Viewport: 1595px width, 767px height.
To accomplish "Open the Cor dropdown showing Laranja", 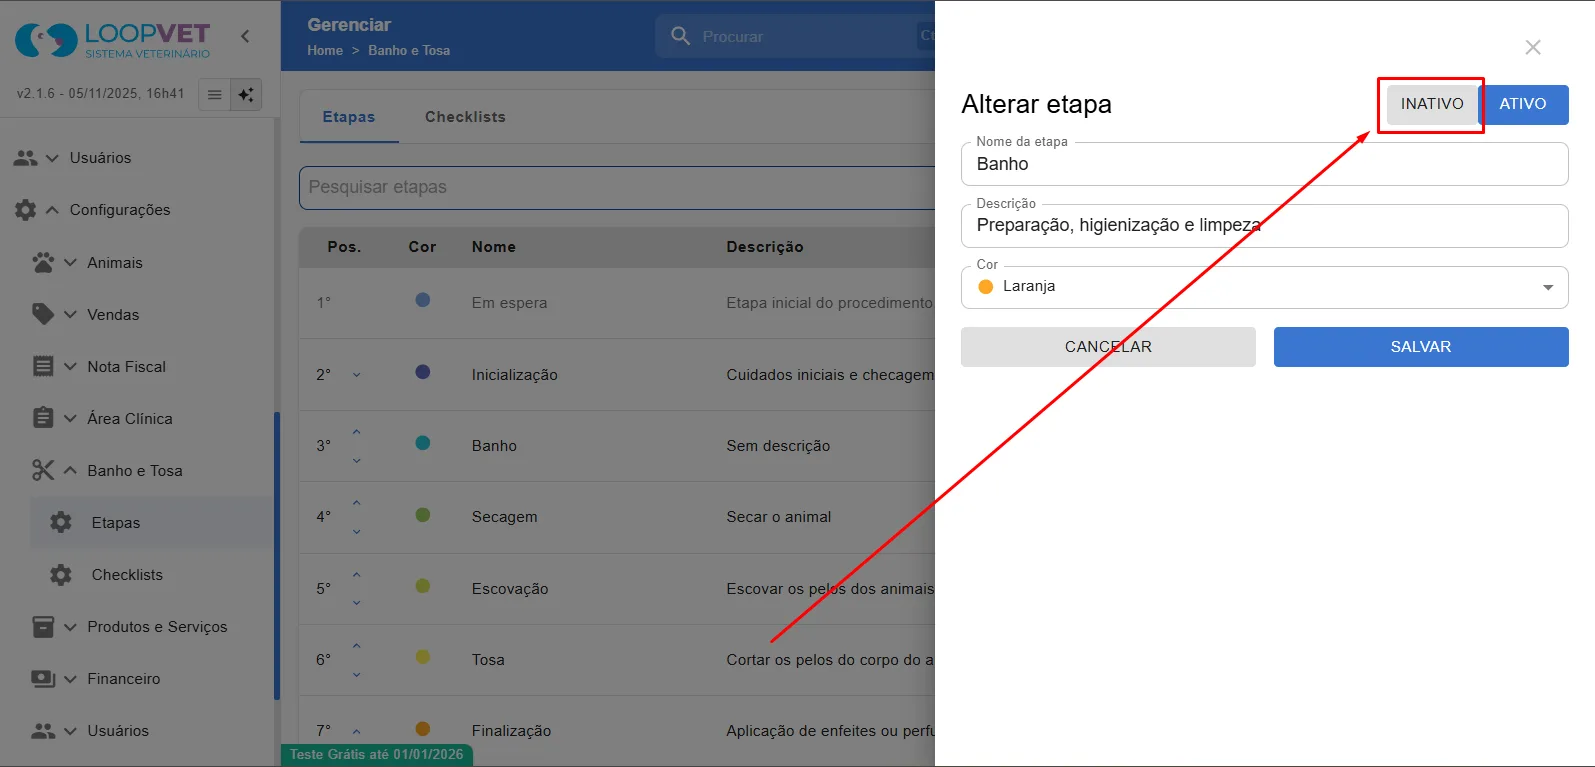I will 1264,287.
